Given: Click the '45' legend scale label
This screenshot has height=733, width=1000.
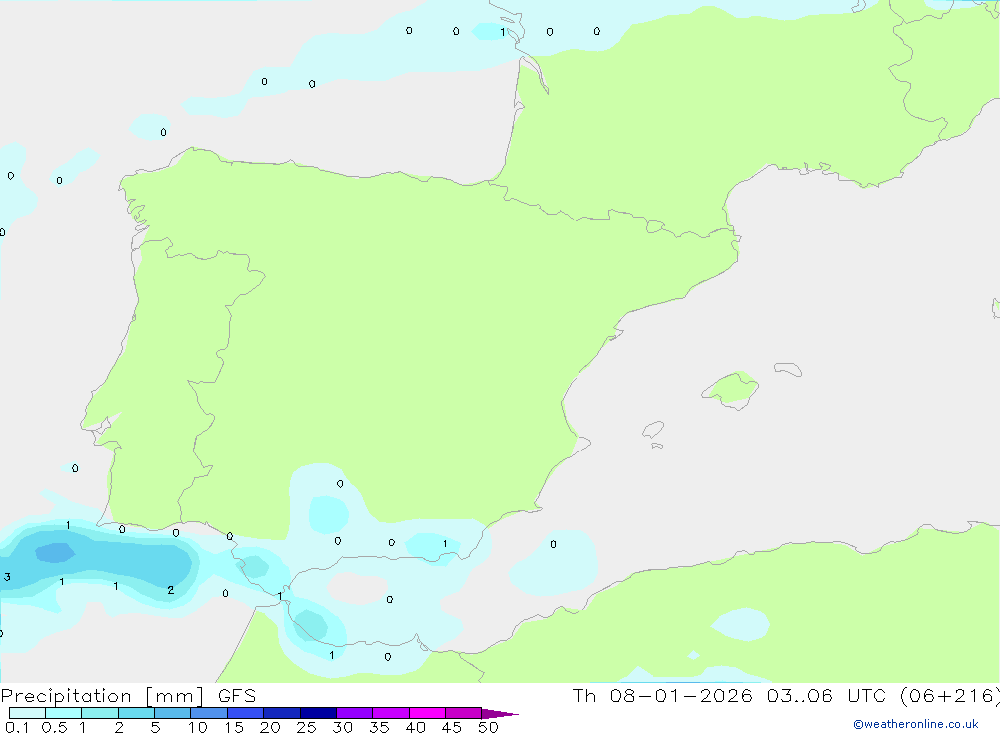Looking at the screenshot, I should [x=452, y=727].
